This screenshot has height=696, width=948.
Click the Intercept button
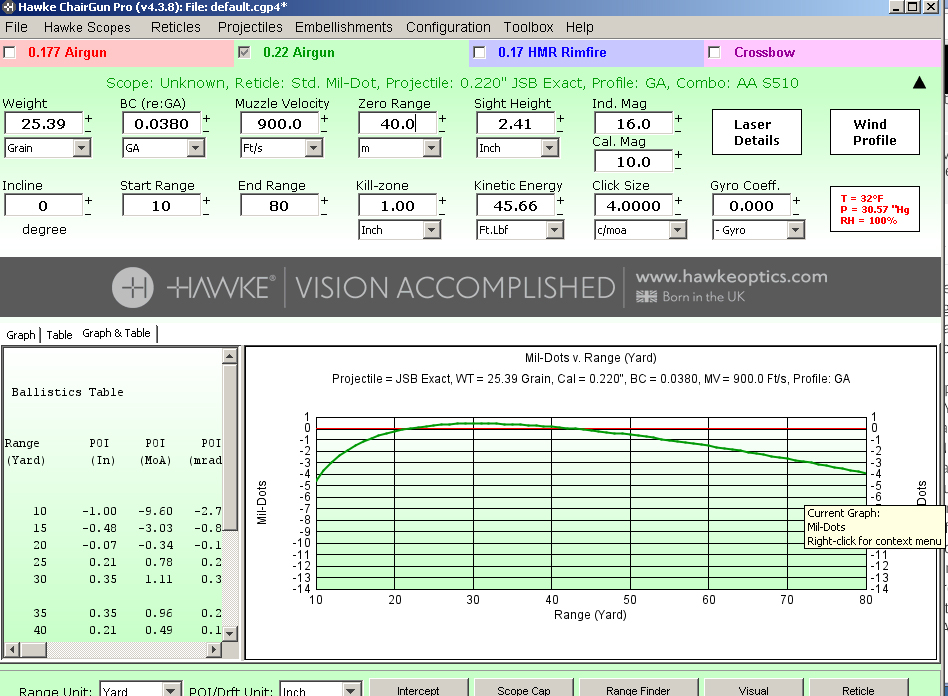point(418,689)
